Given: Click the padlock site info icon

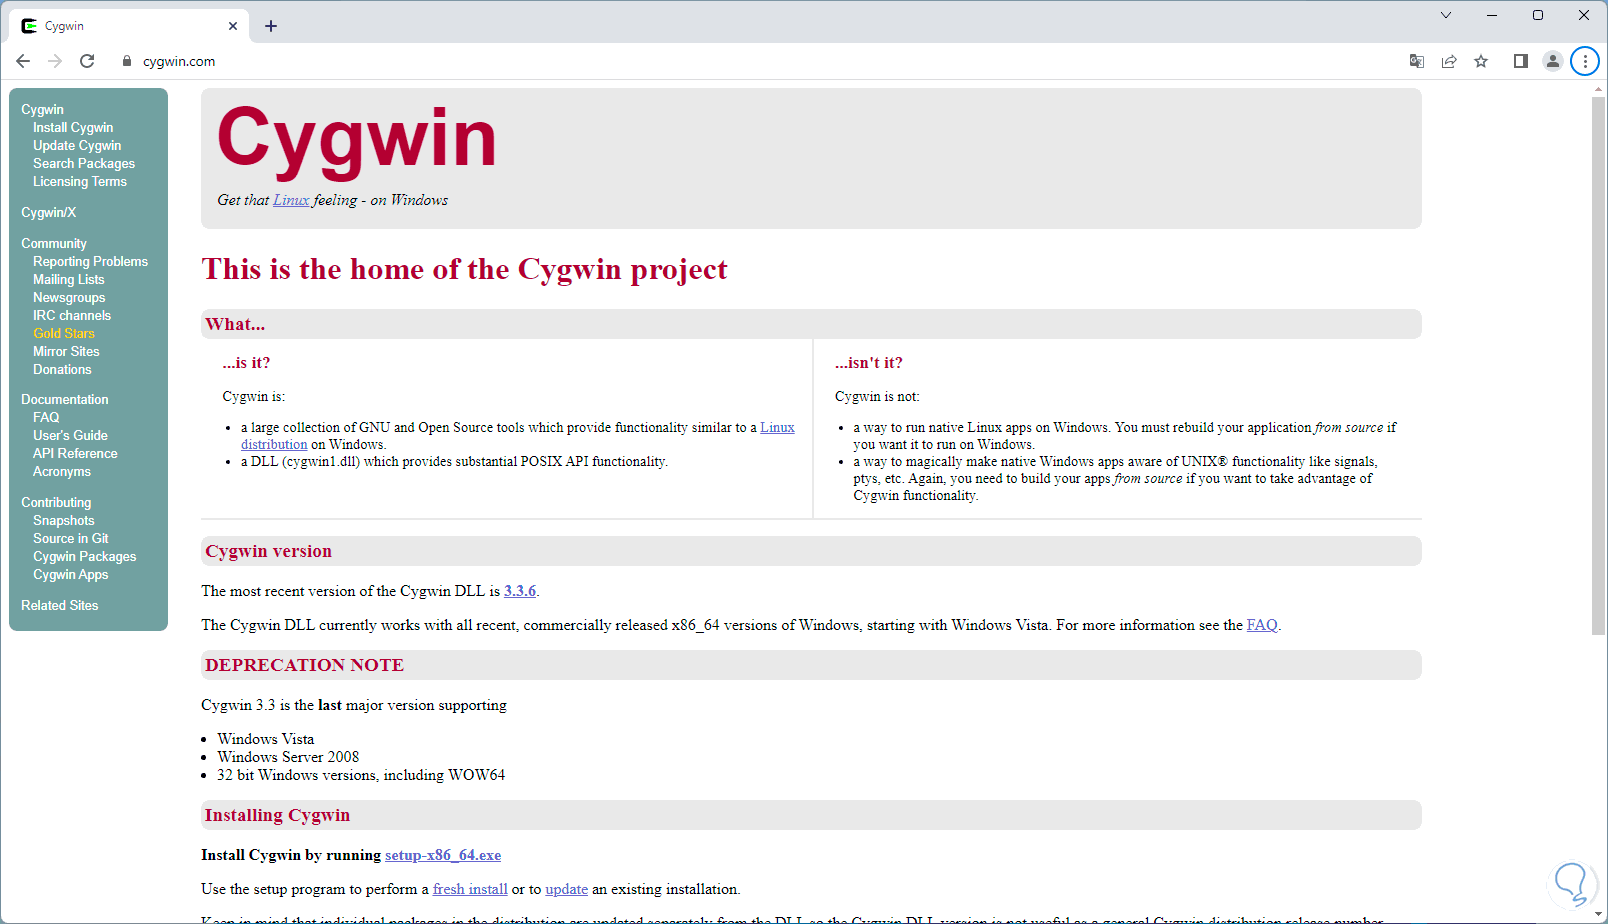Looking at the screenshot, I should [x=127, y=61].
